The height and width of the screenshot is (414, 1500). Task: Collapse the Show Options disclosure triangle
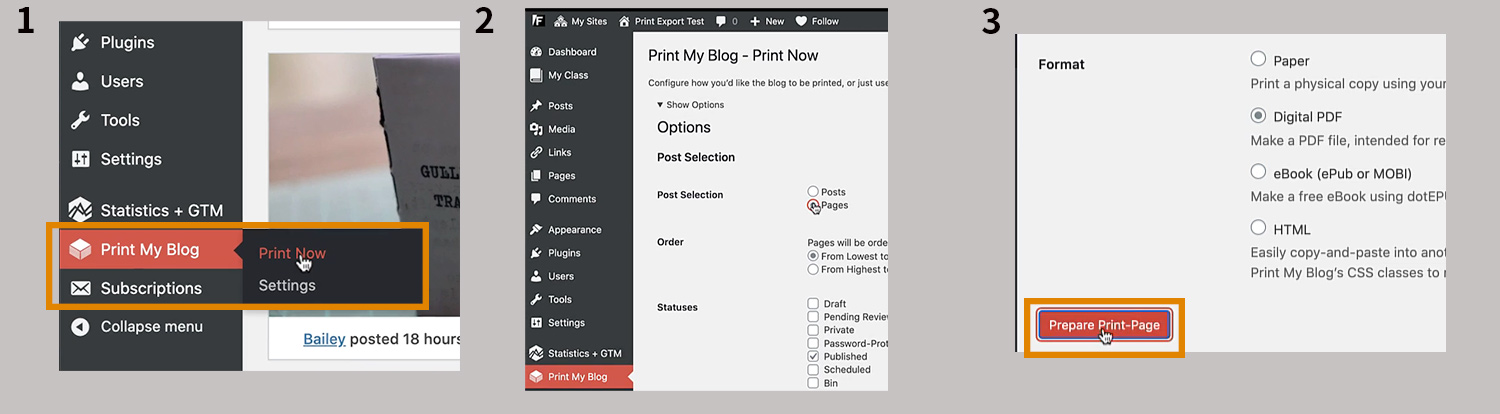[660, 105]
